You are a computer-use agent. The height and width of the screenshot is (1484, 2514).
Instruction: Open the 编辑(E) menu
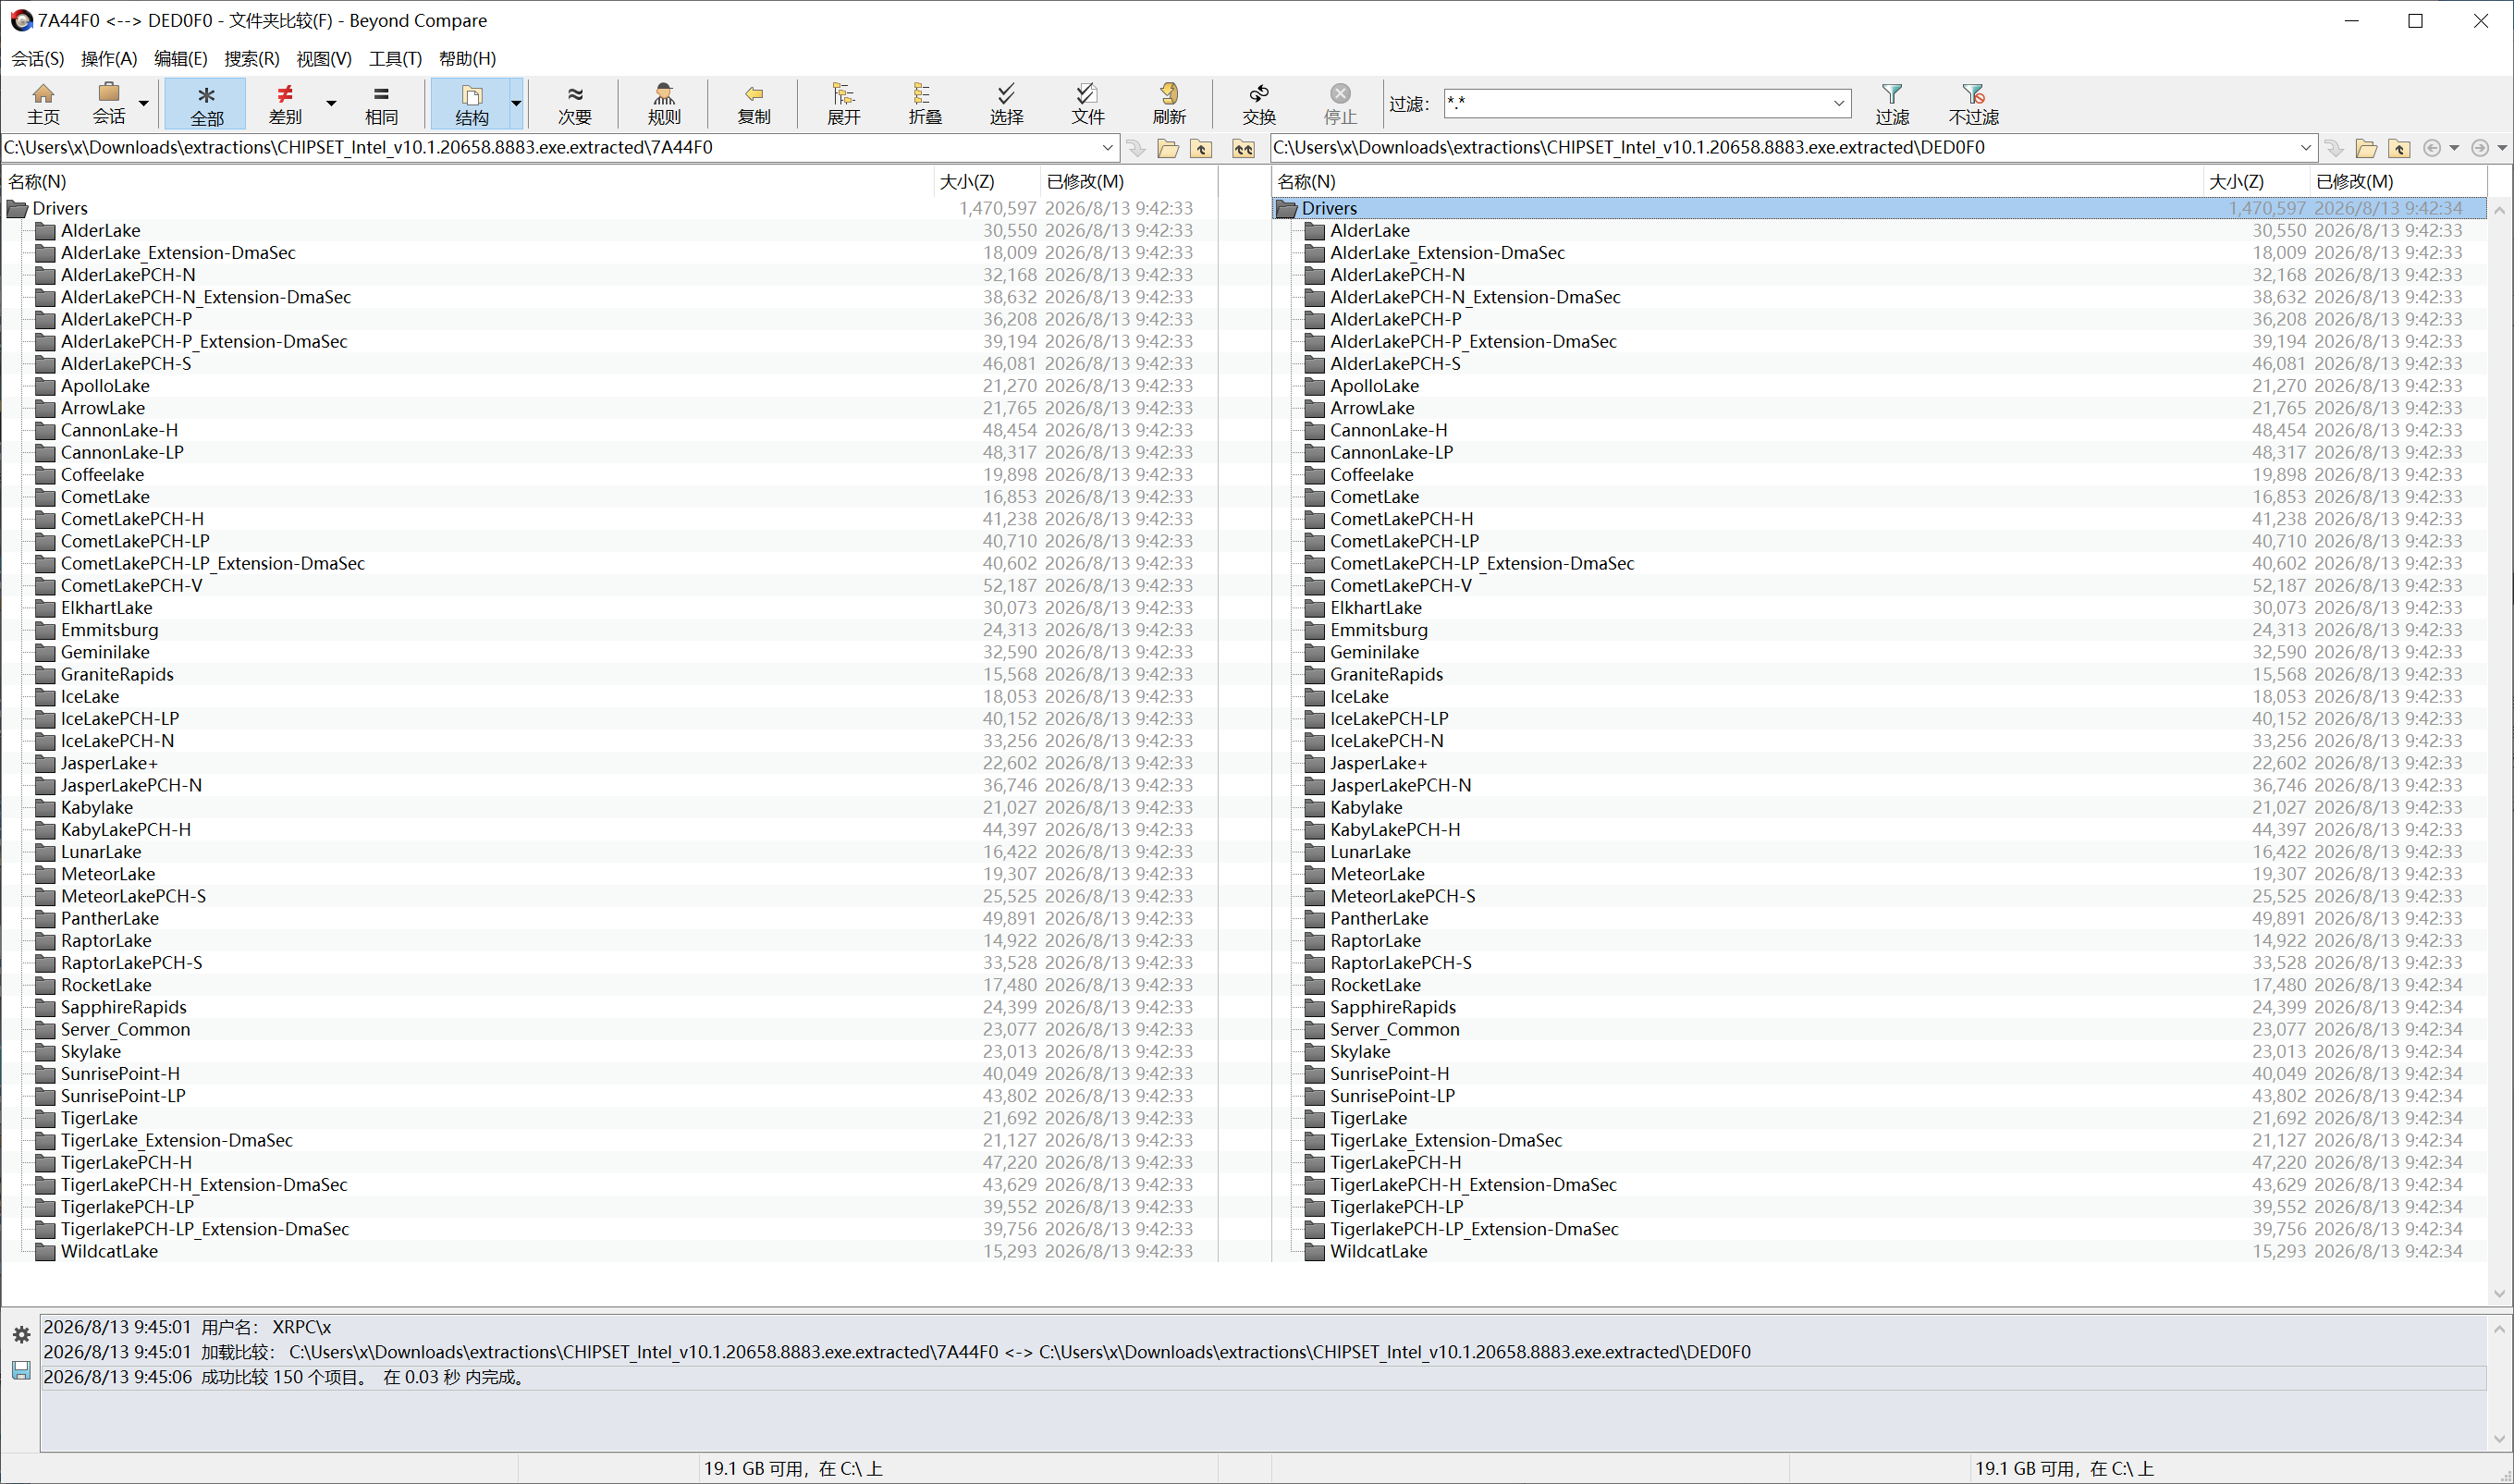tap(181, 59)
